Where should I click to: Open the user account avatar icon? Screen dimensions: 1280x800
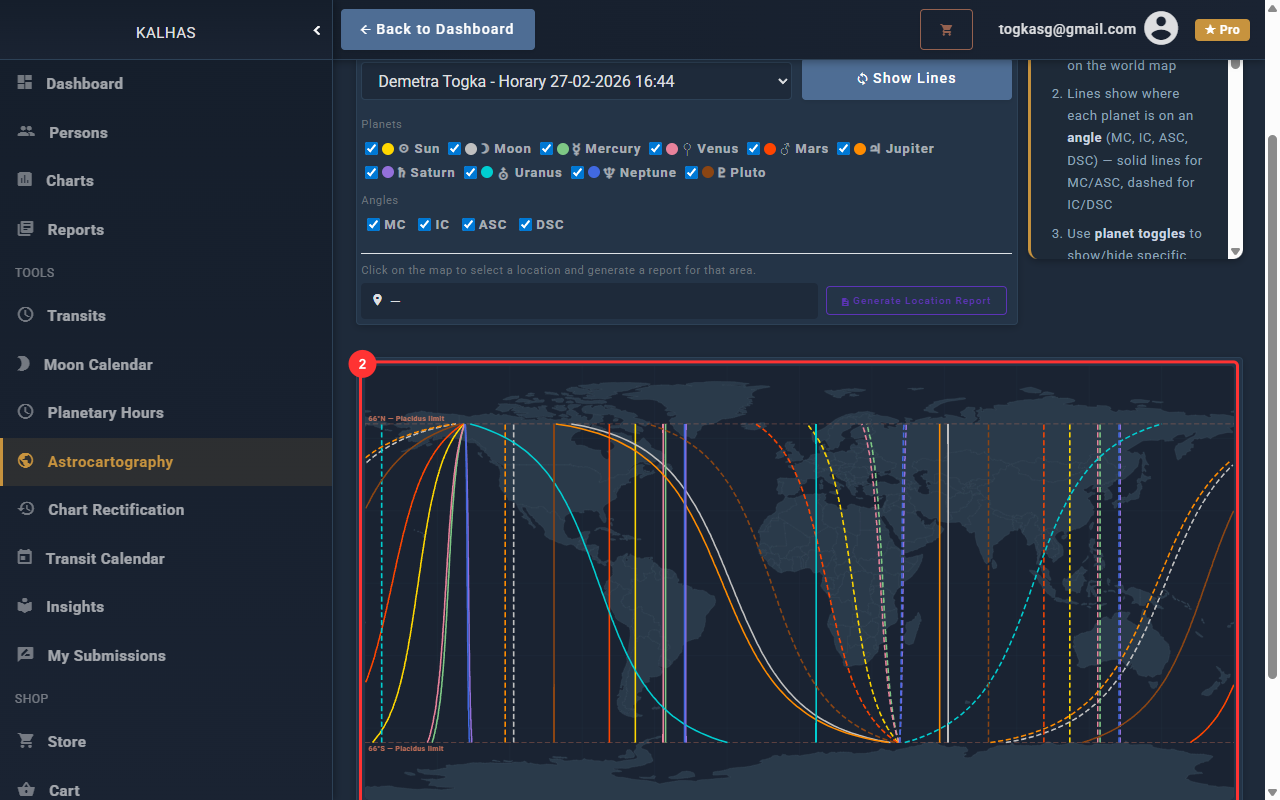tap(1161, 29)
